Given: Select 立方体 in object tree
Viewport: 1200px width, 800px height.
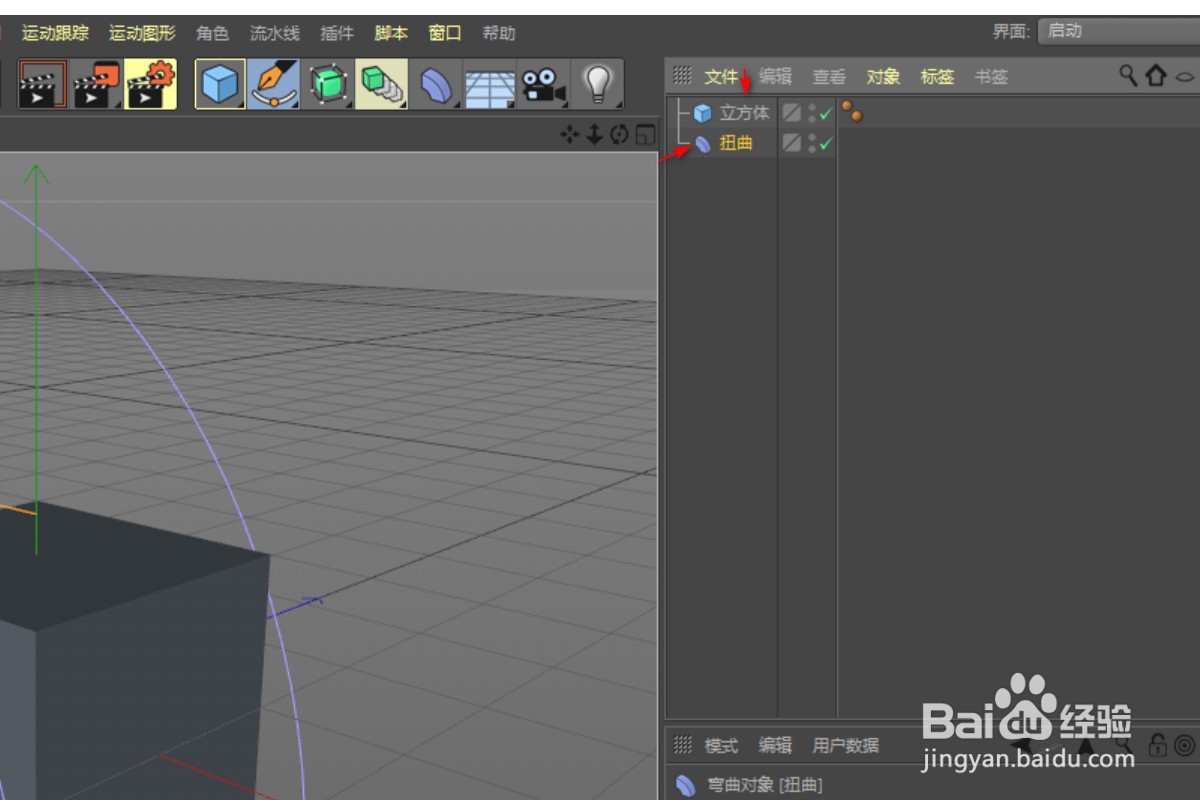Looking at the screenshot, I should pyautogui.click(x=745, y=114).
